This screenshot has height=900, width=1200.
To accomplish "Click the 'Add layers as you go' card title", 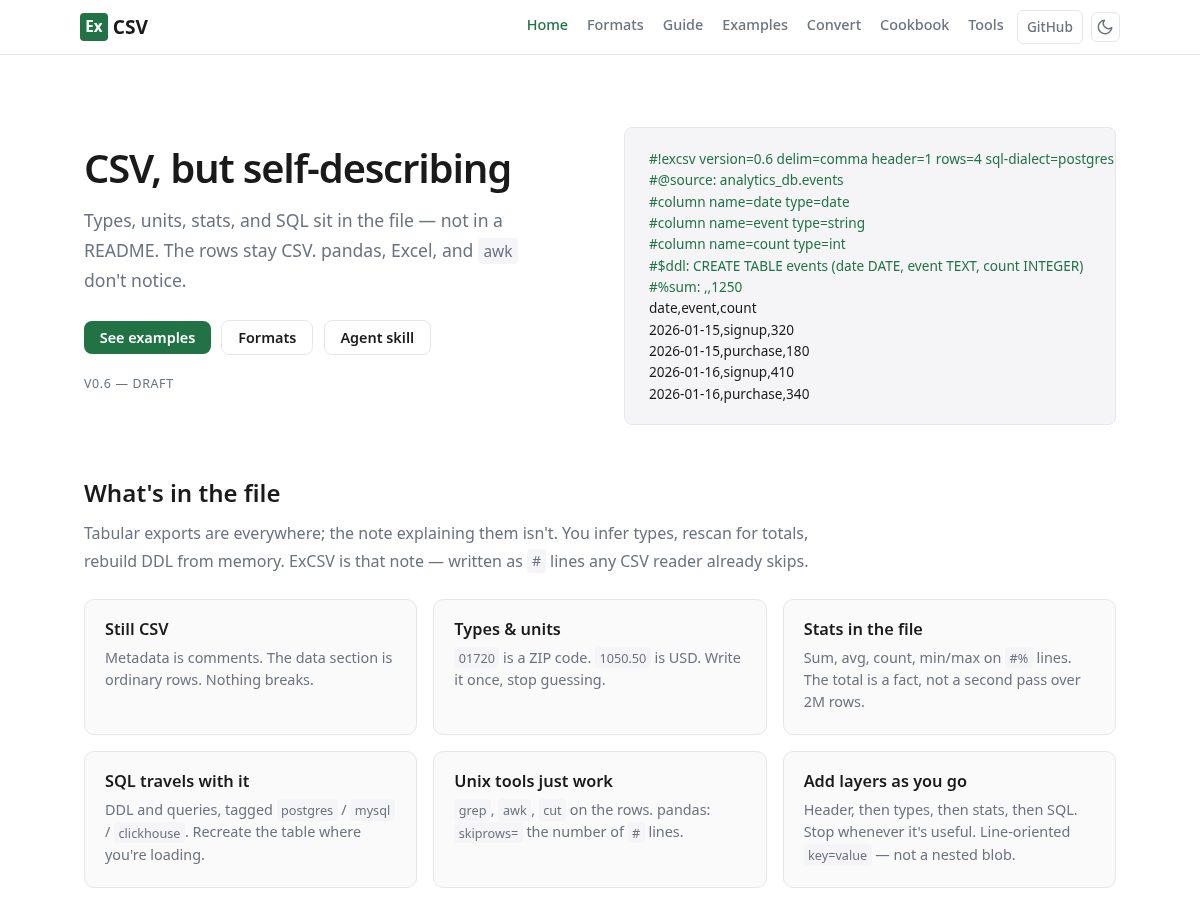I will pos(885,781).
